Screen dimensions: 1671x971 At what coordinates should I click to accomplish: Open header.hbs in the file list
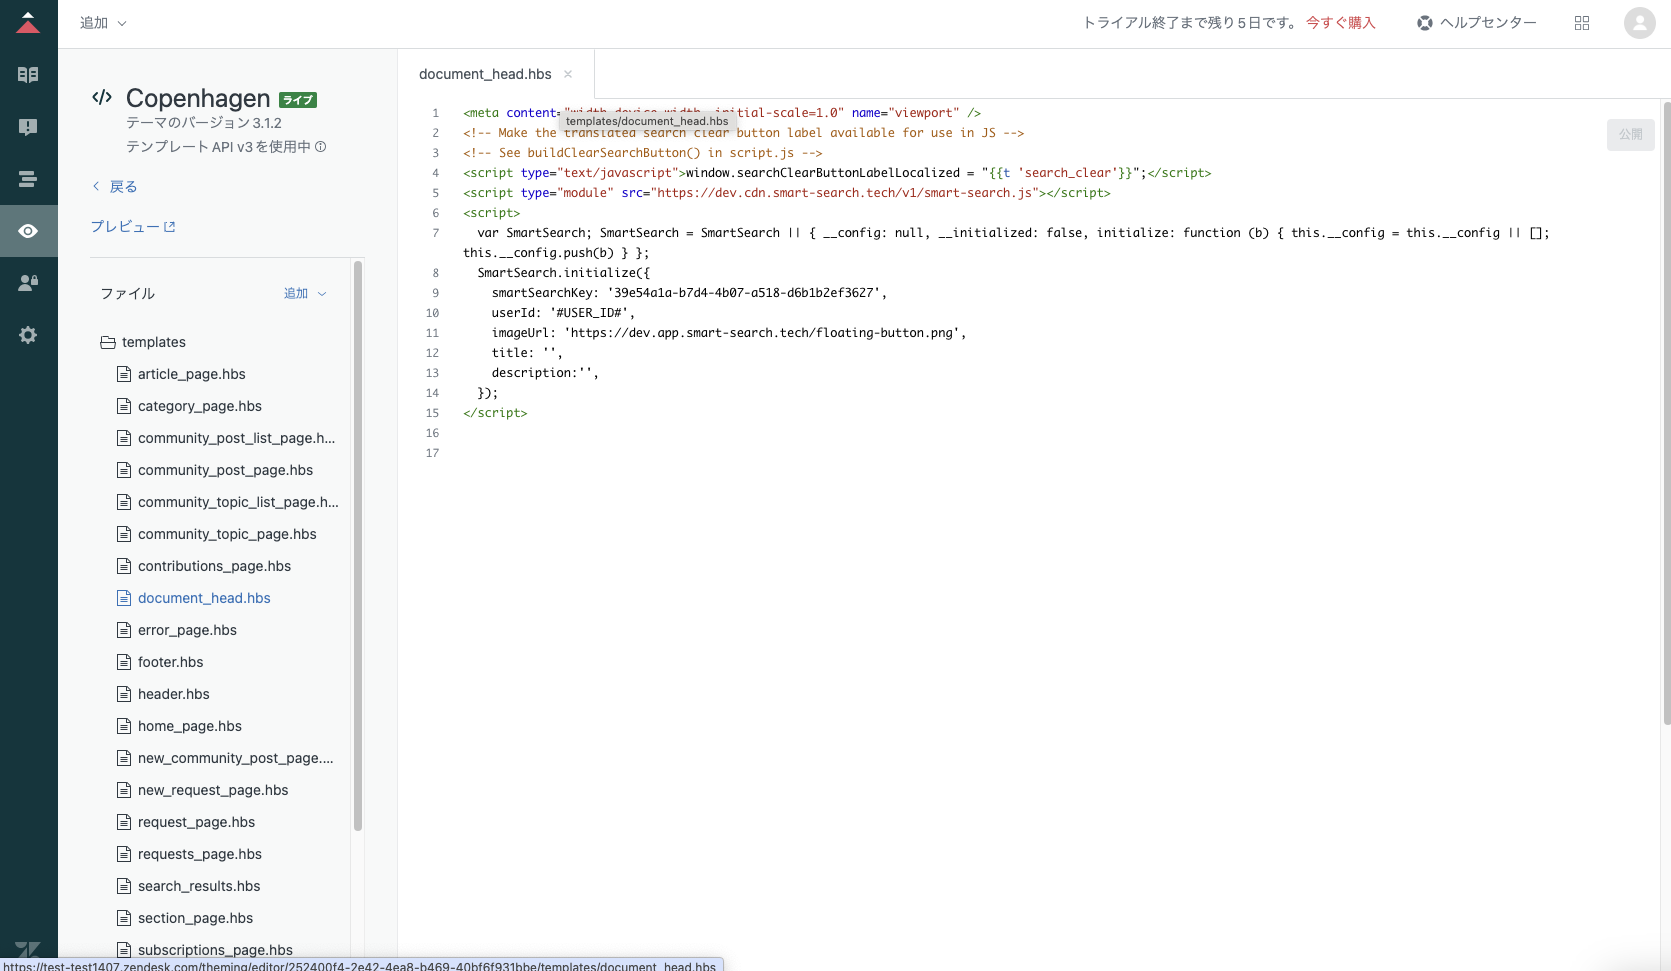pos(174,694)
